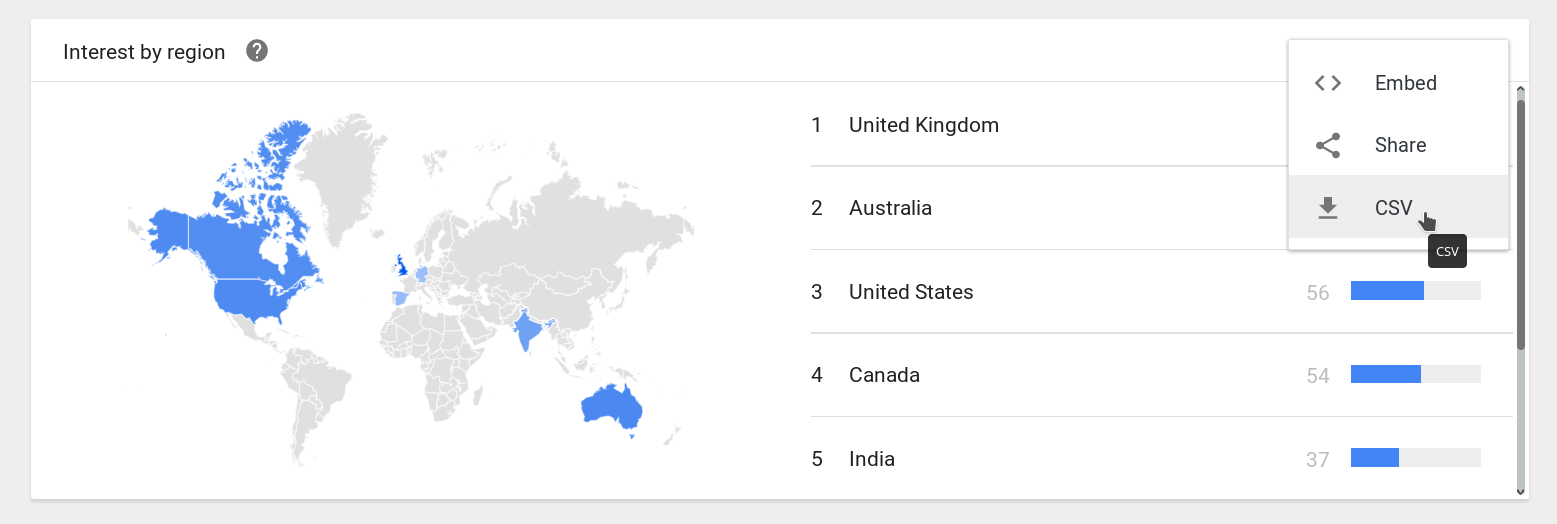Click the India interest bar showing 37

(1415, 457)
